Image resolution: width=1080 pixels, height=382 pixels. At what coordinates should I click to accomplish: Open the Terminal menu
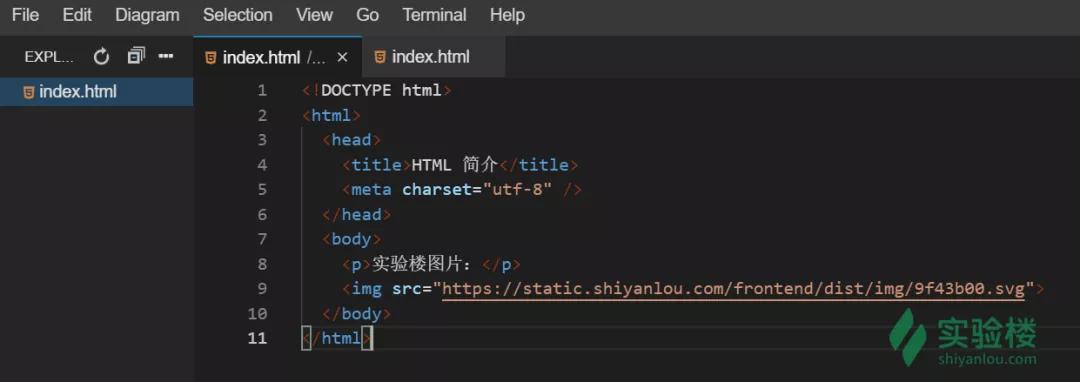pyautogui.click(x=434, y=15)
